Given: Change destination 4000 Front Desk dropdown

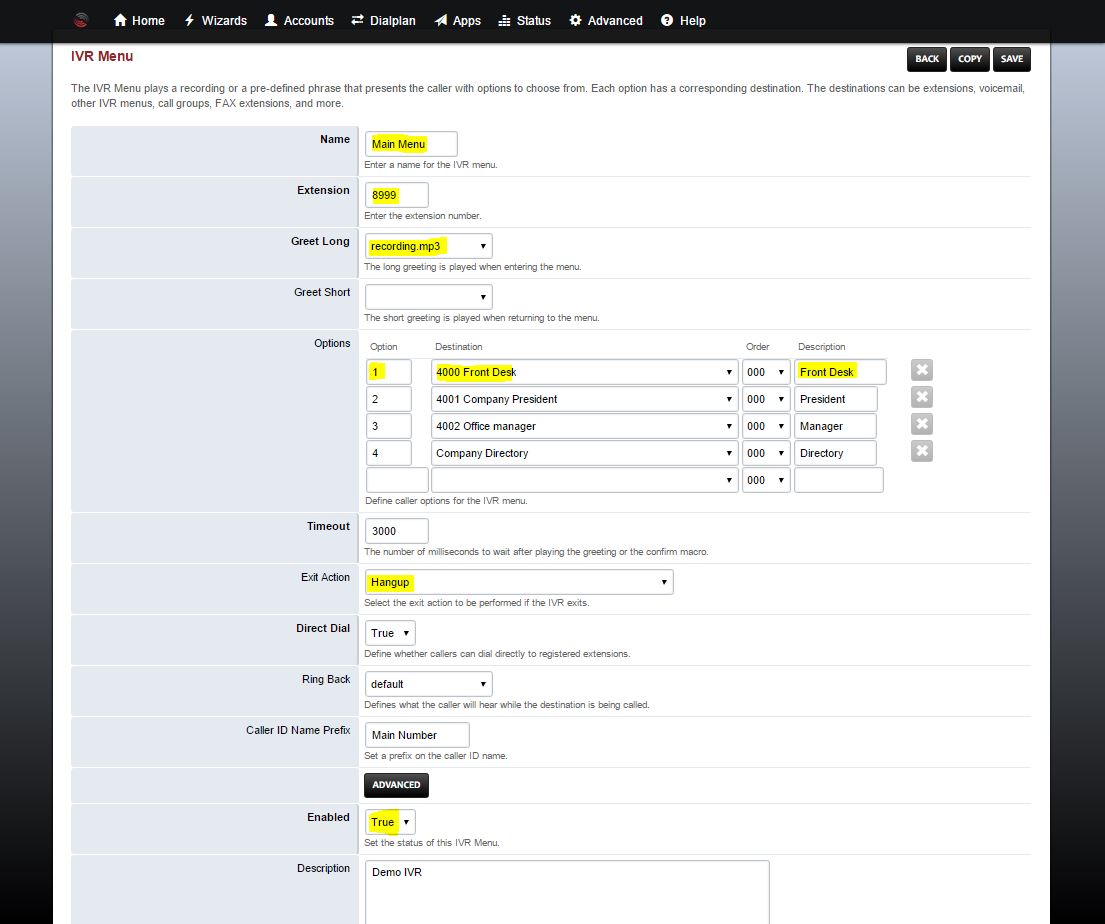Looking at the screenshot, I should coord(584,372).
